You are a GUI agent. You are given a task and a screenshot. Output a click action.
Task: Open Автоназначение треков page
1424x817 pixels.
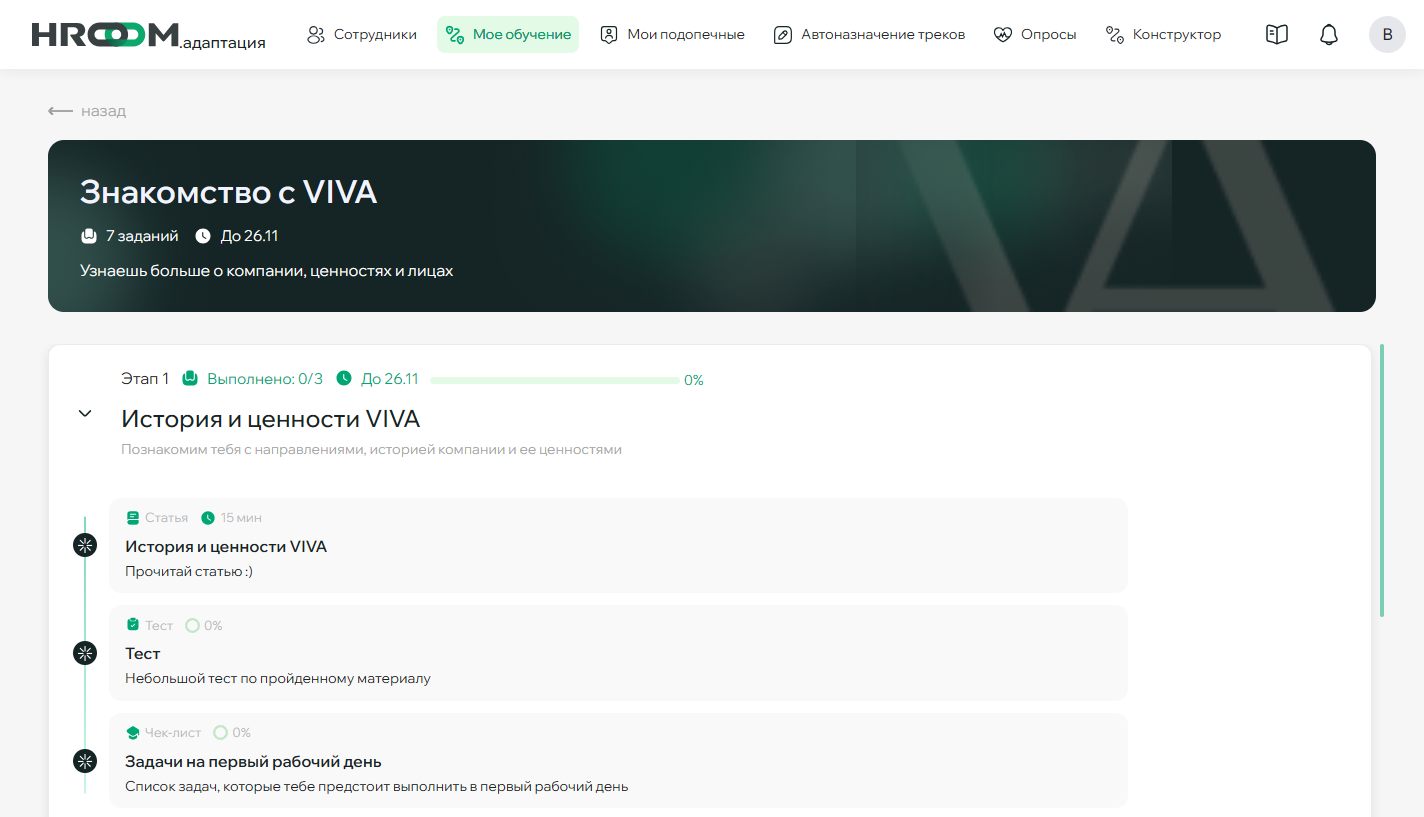click(869, 35)
